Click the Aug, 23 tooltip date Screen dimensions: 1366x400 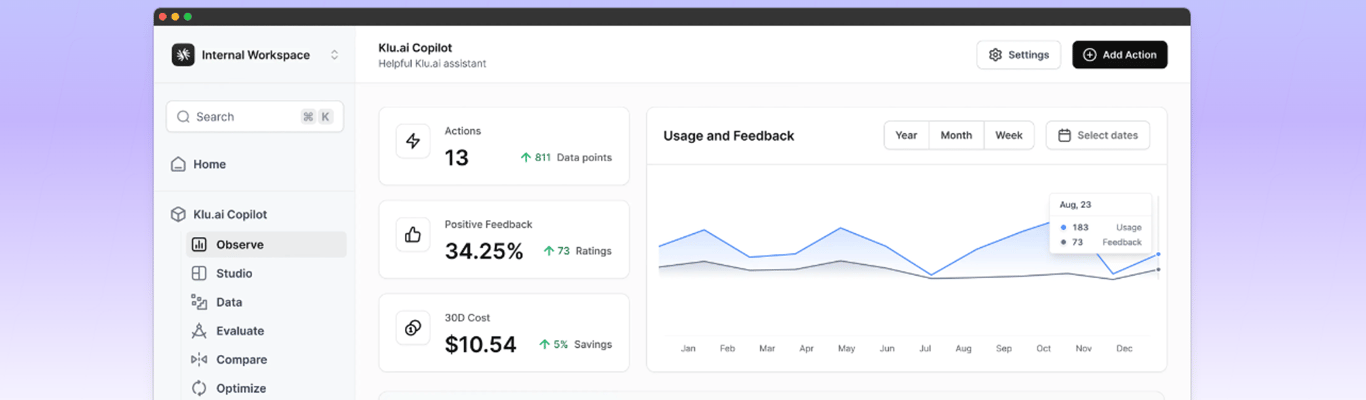pos(1075,205)
